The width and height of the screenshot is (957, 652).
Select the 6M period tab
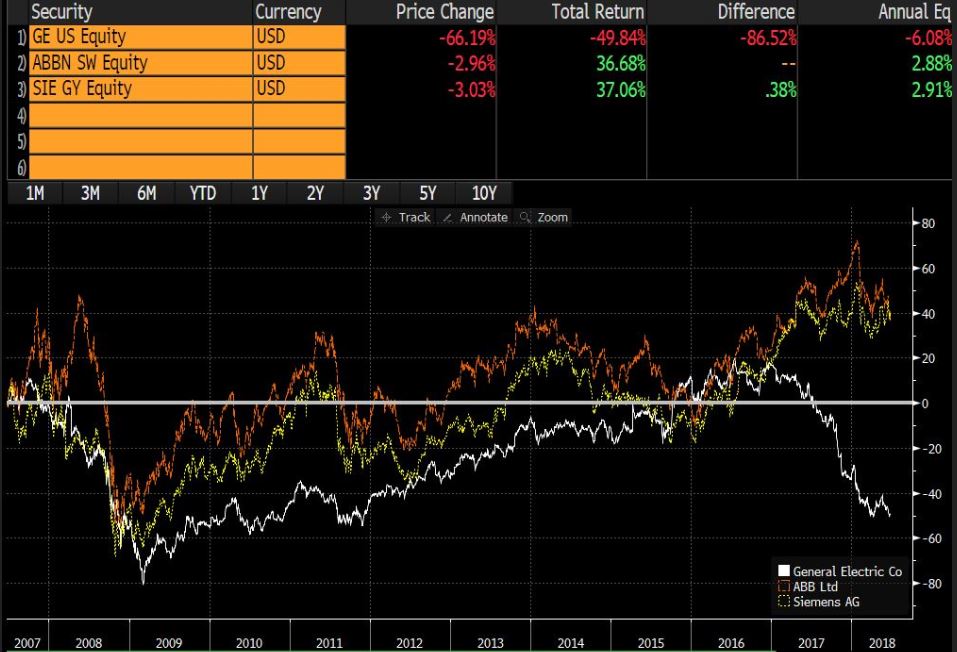[146, 194]
